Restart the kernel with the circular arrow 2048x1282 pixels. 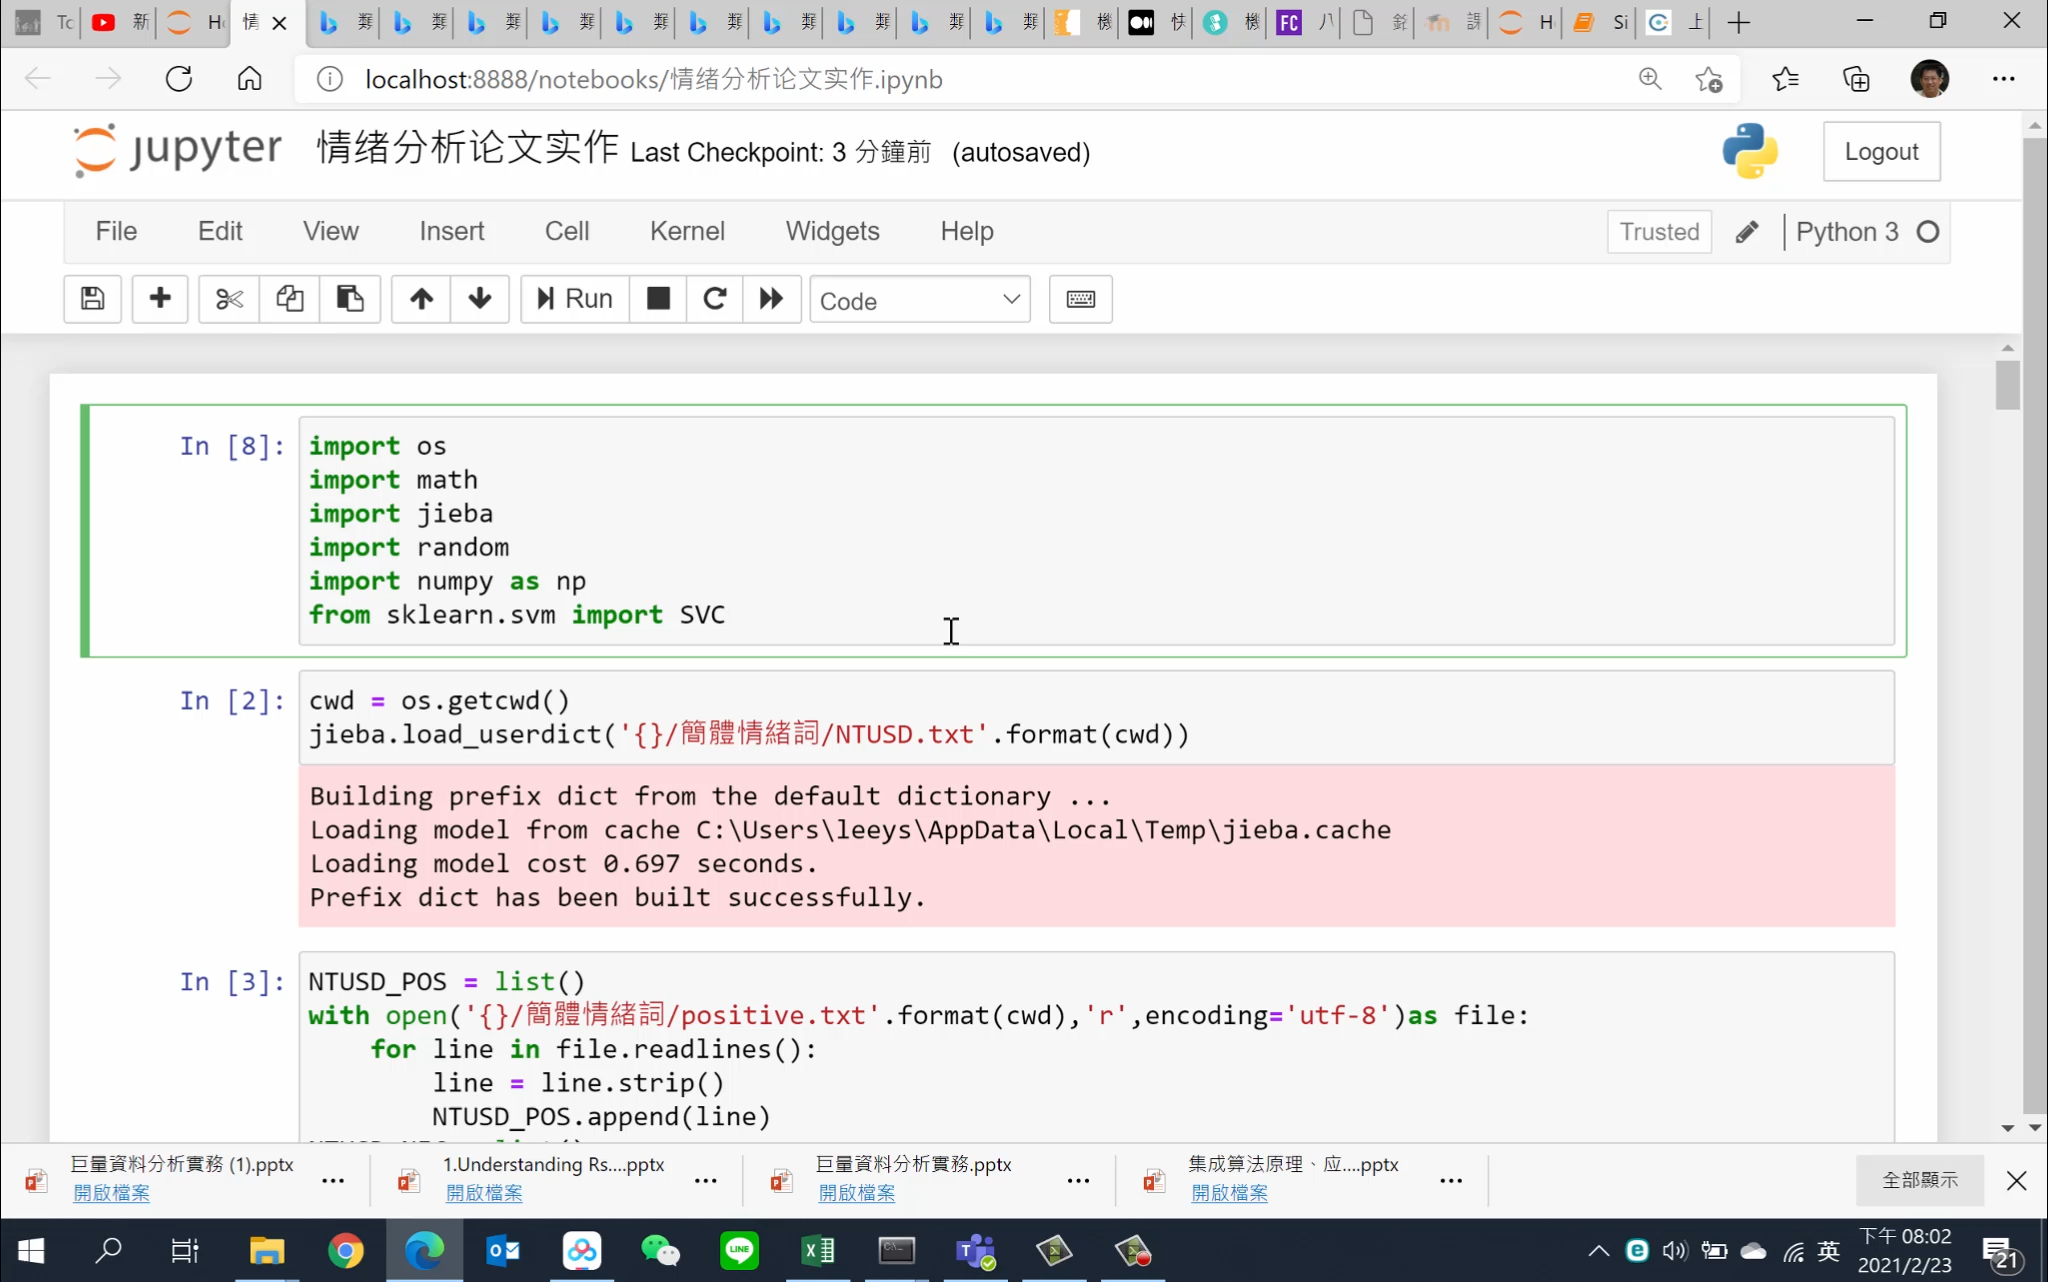714,299
